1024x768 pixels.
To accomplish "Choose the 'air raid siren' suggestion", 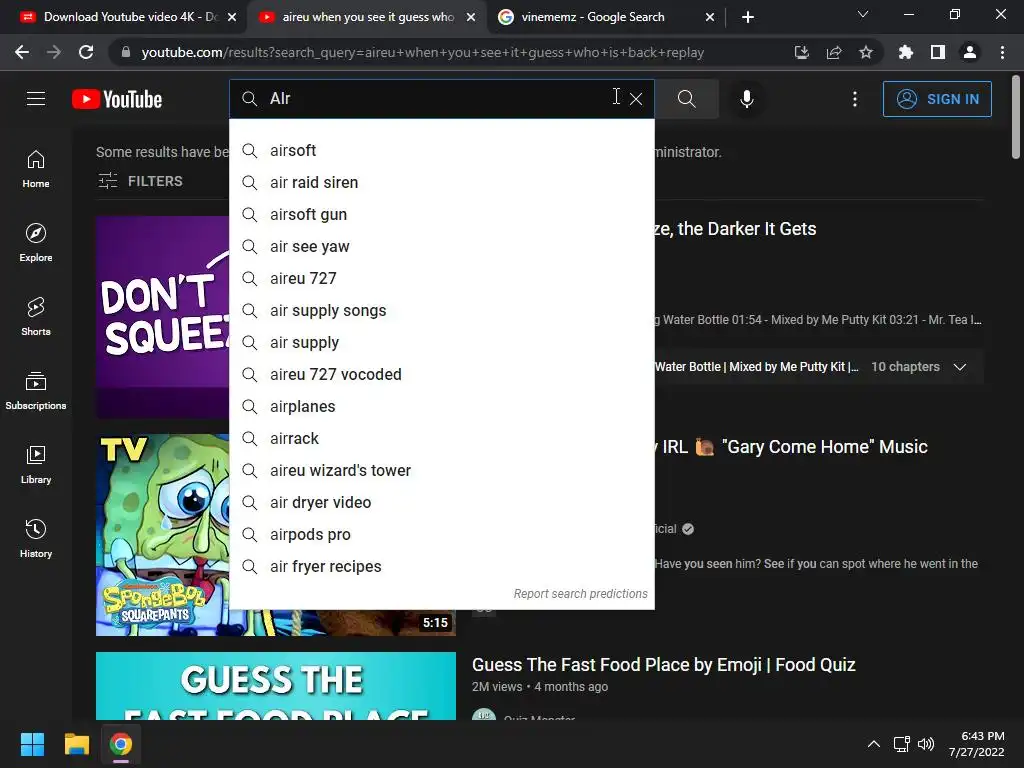I will tap(442, 183).
